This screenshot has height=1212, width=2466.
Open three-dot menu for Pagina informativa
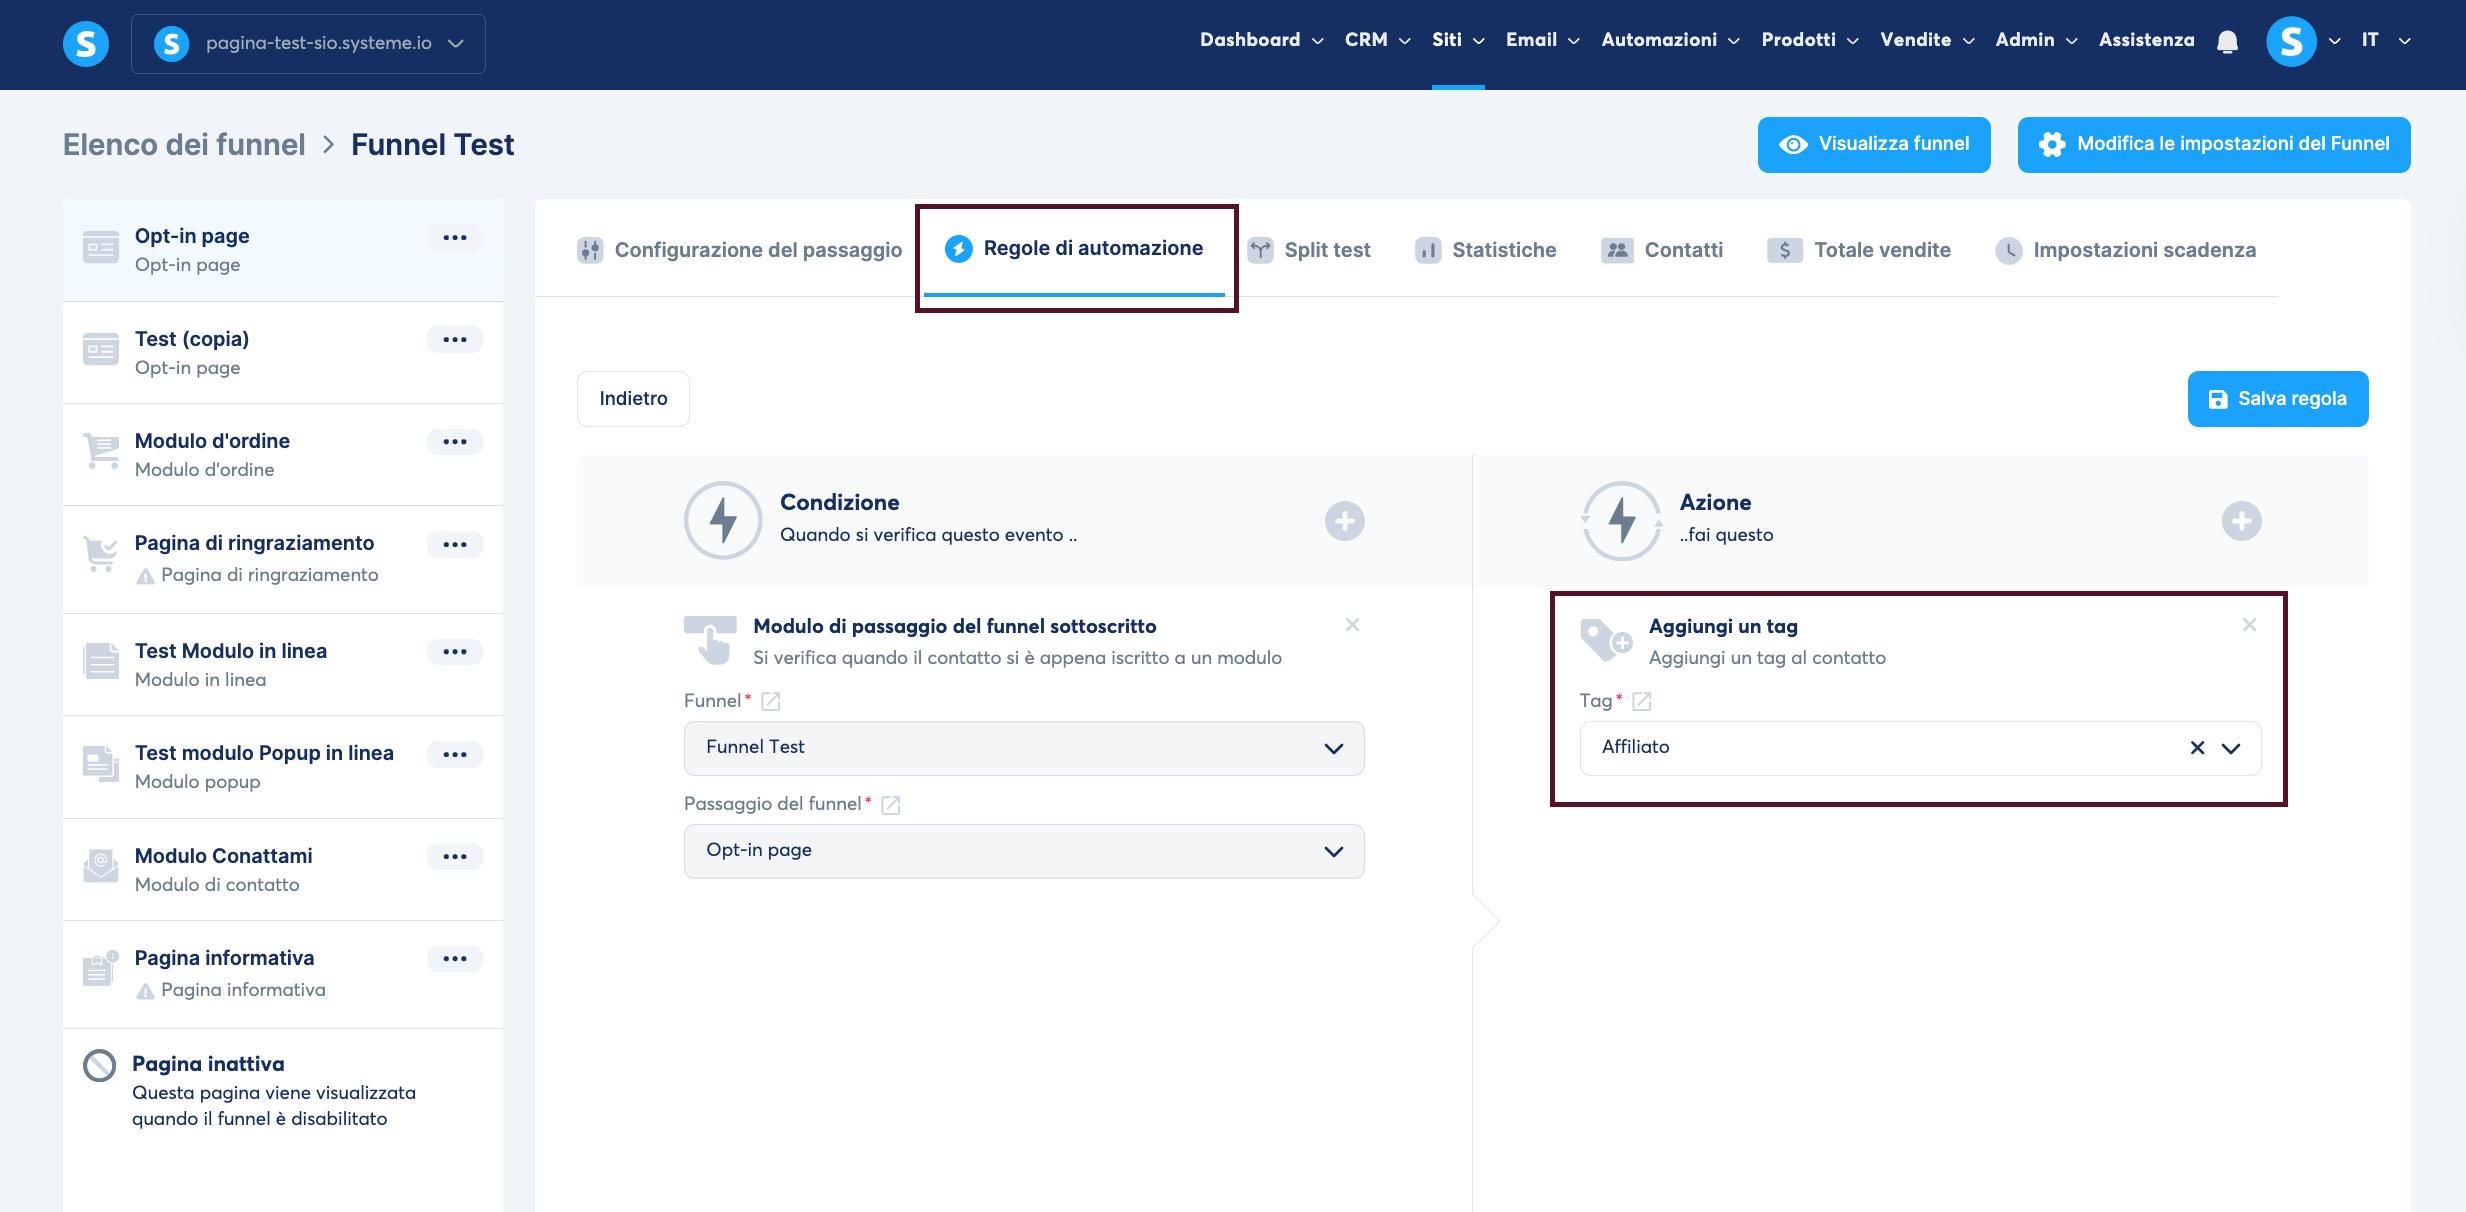(x=455, y=959)
